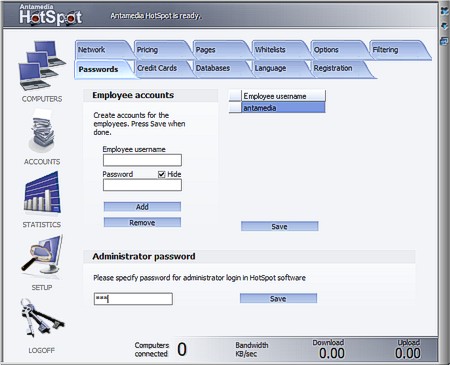Open the Accounts papers icon
450x365 pixels.
[41, 133]
